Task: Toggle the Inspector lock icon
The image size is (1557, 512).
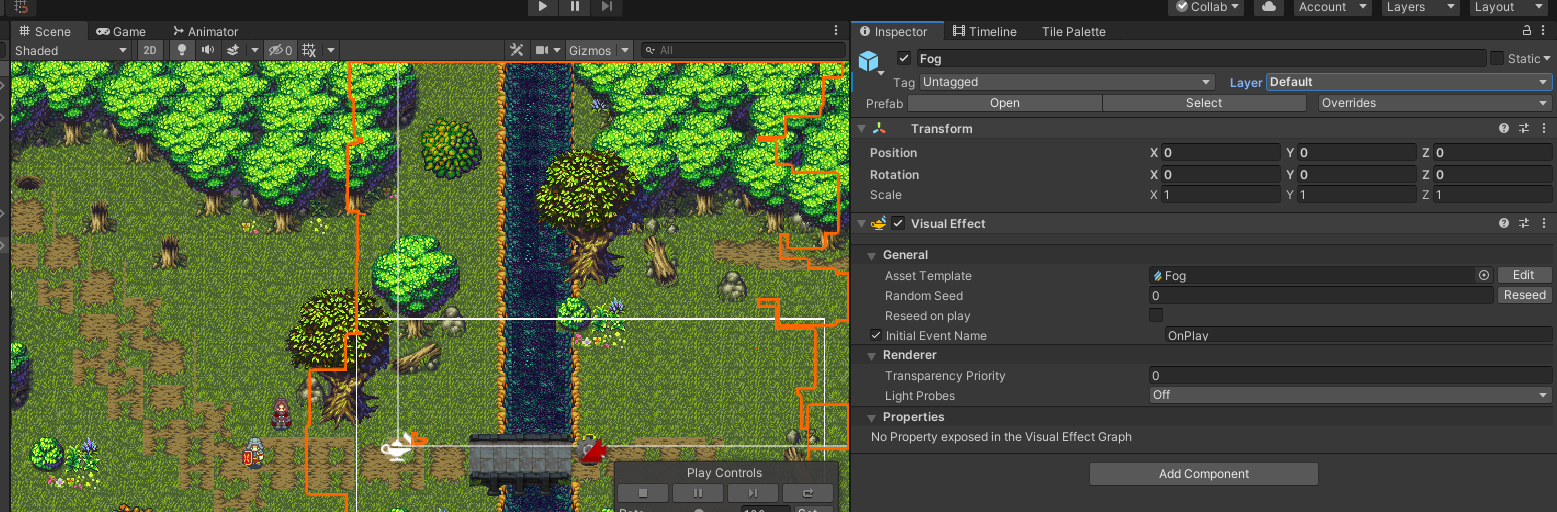Action: [1527, 31]
